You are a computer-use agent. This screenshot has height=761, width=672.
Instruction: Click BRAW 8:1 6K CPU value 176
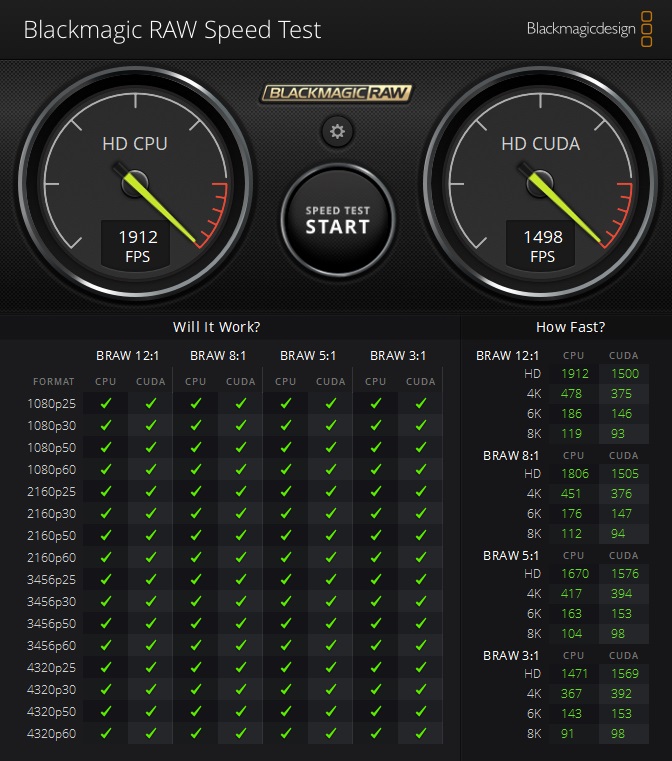pyautogui.click(x=571, y=513)
